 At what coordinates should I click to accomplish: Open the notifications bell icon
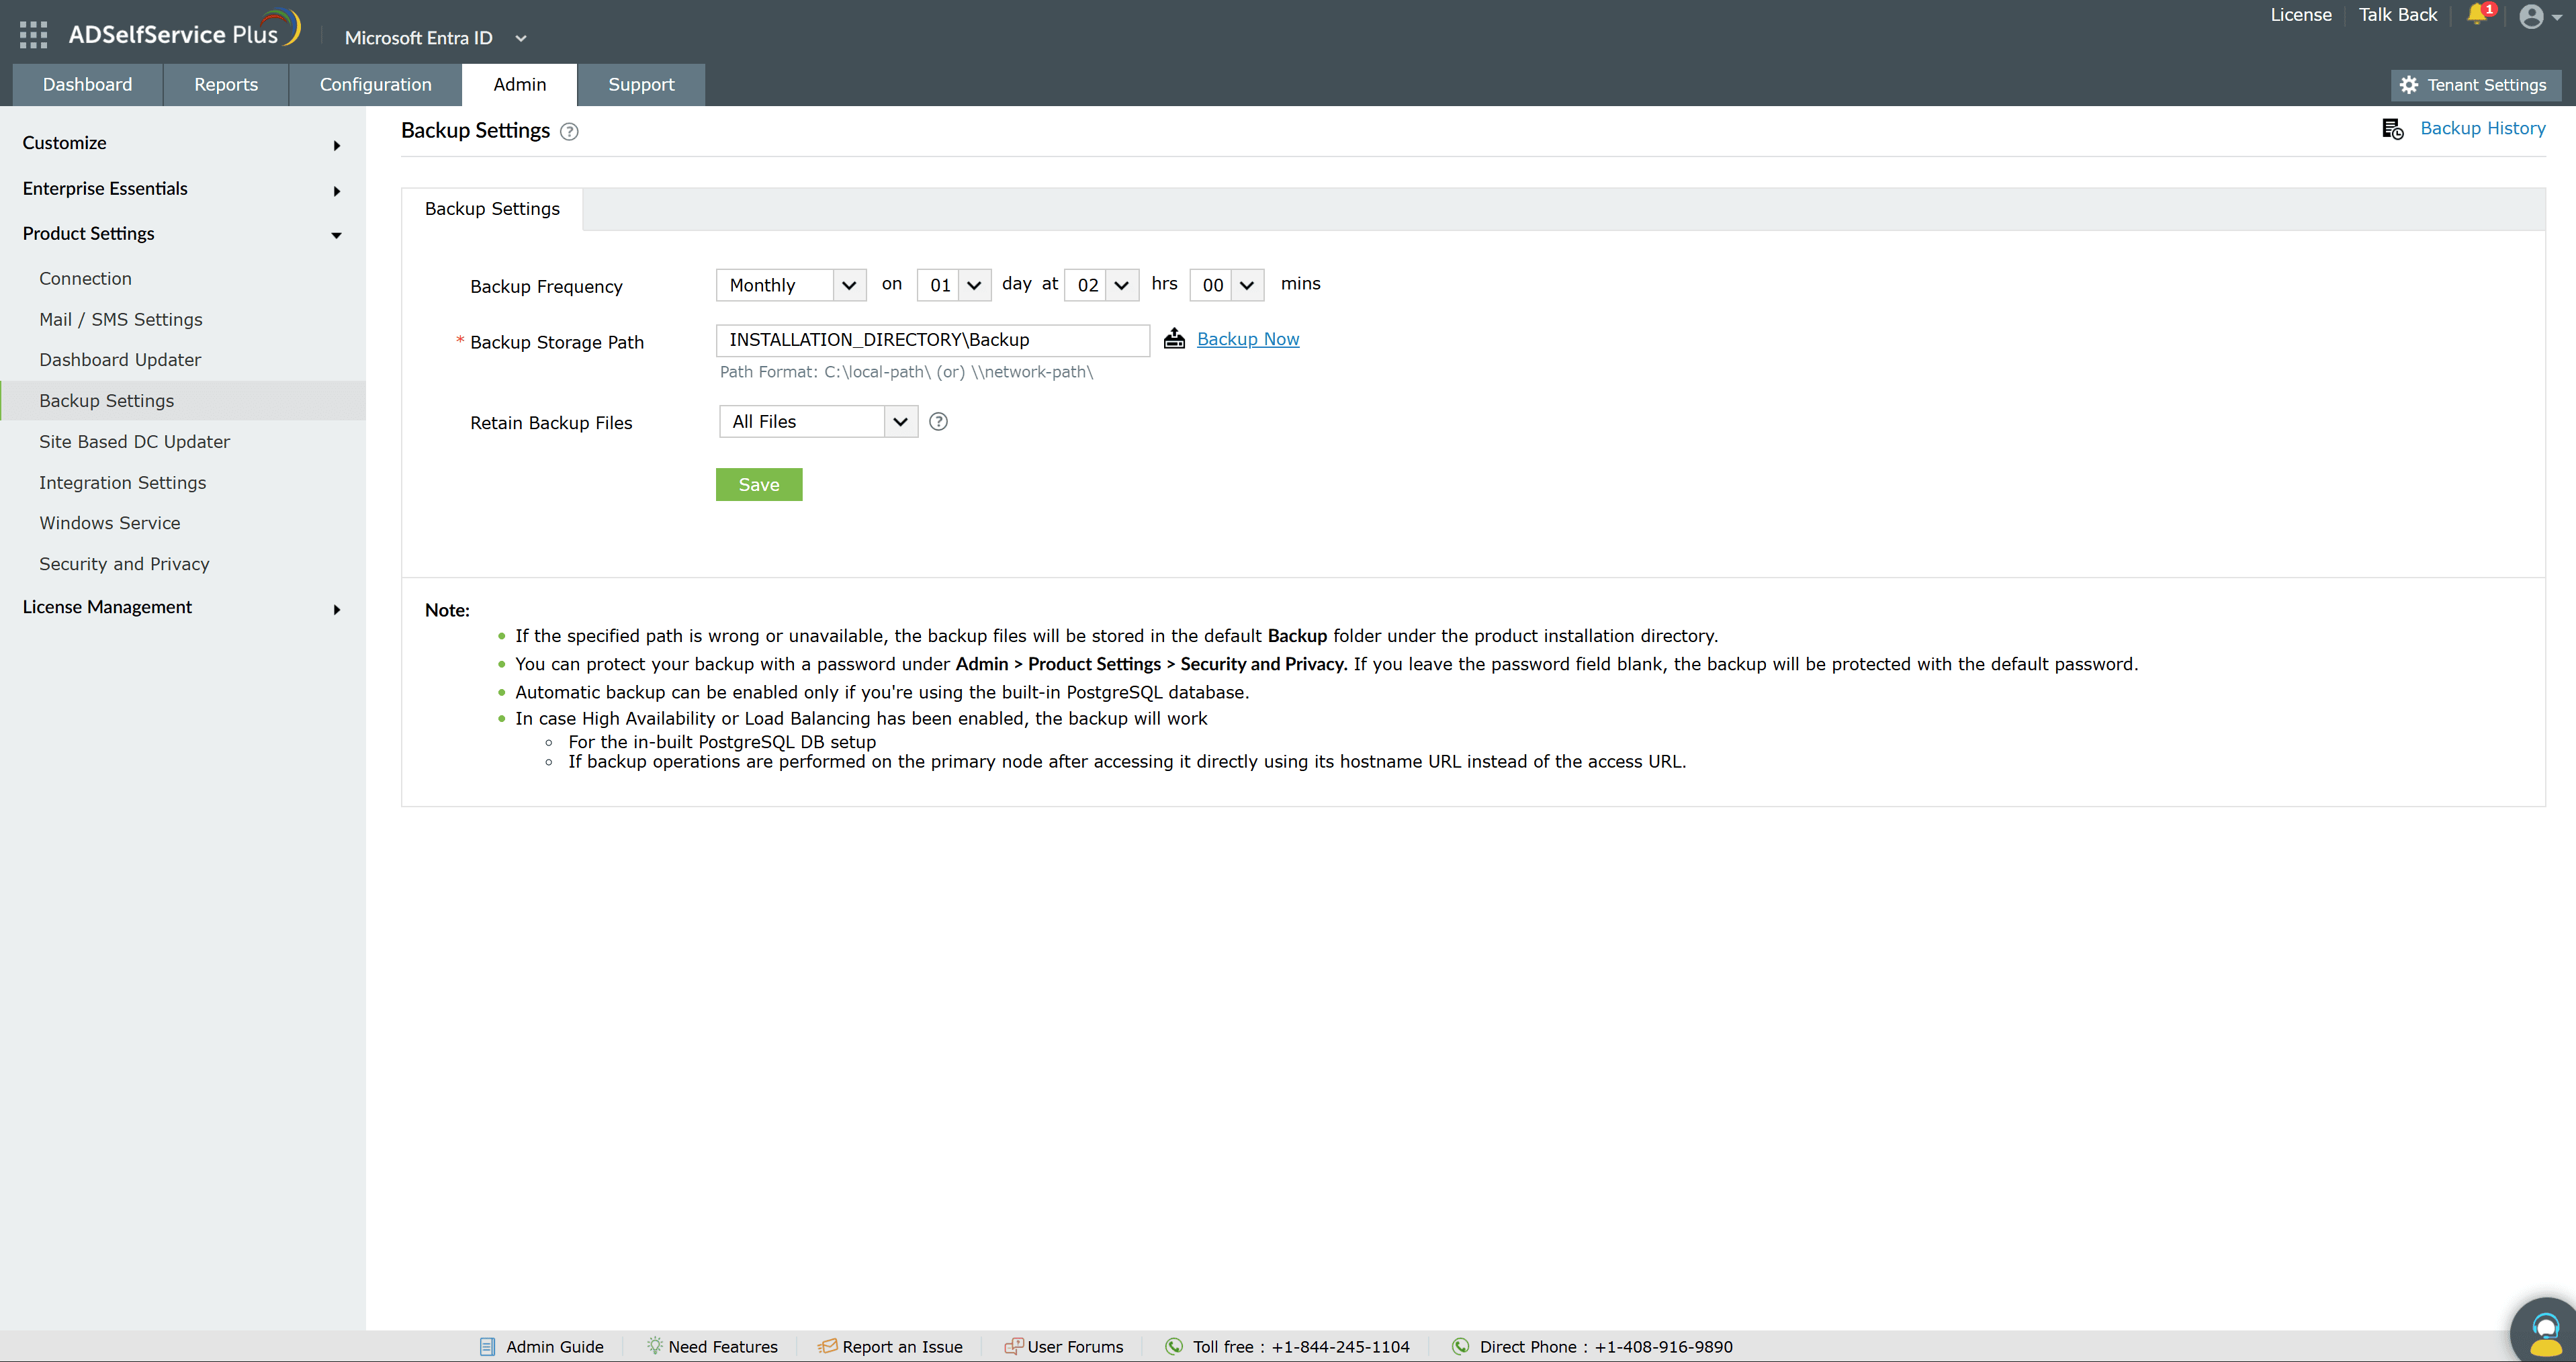pyautogui.click(x=2477, y=14)
